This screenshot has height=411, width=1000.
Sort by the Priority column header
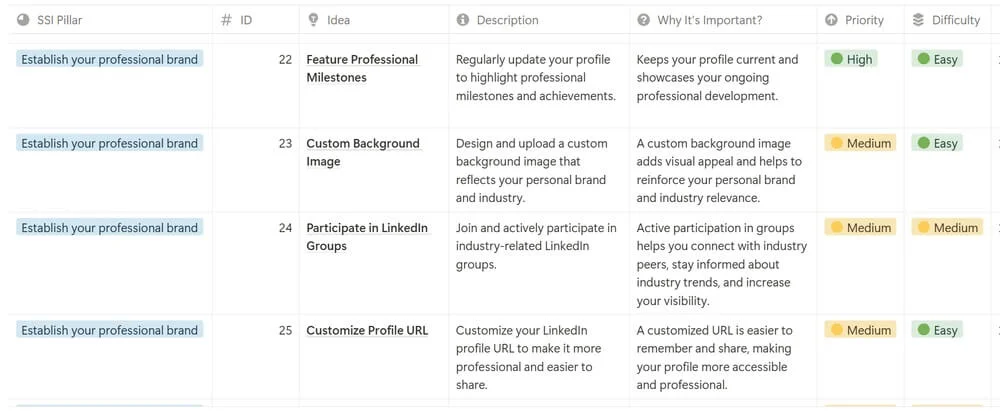(x=864, y=20)
